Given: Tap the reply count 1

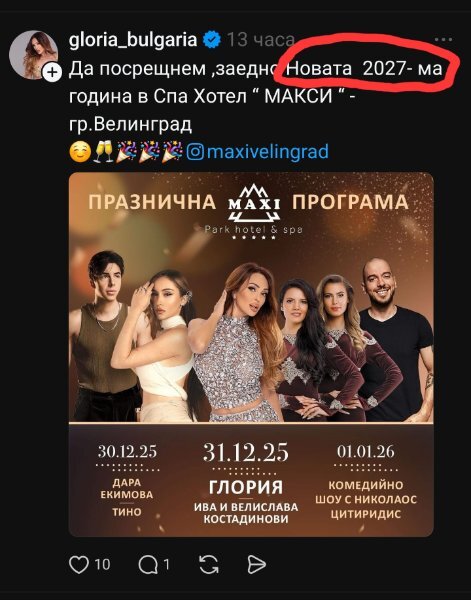Looking at the screenshot, I should (x=166, y=565).
